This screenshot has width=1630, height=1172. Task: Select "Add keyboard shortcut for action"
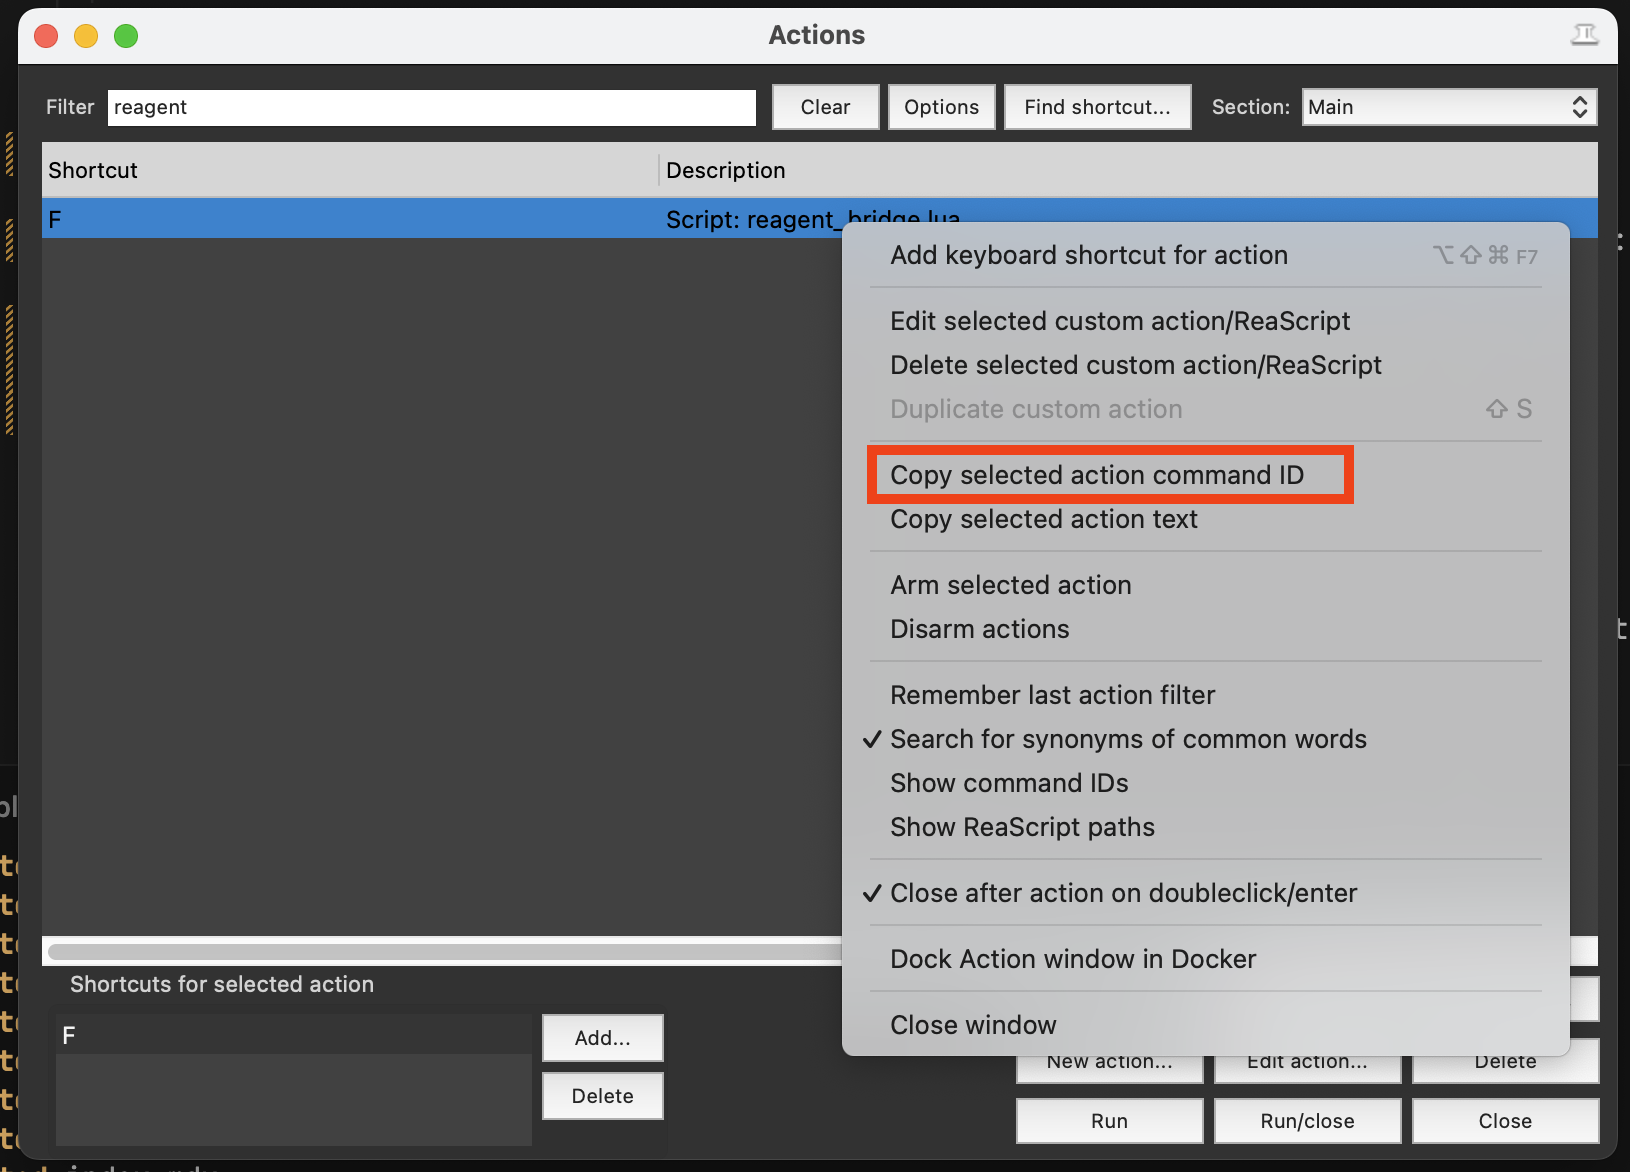(x=1089, y=255)
